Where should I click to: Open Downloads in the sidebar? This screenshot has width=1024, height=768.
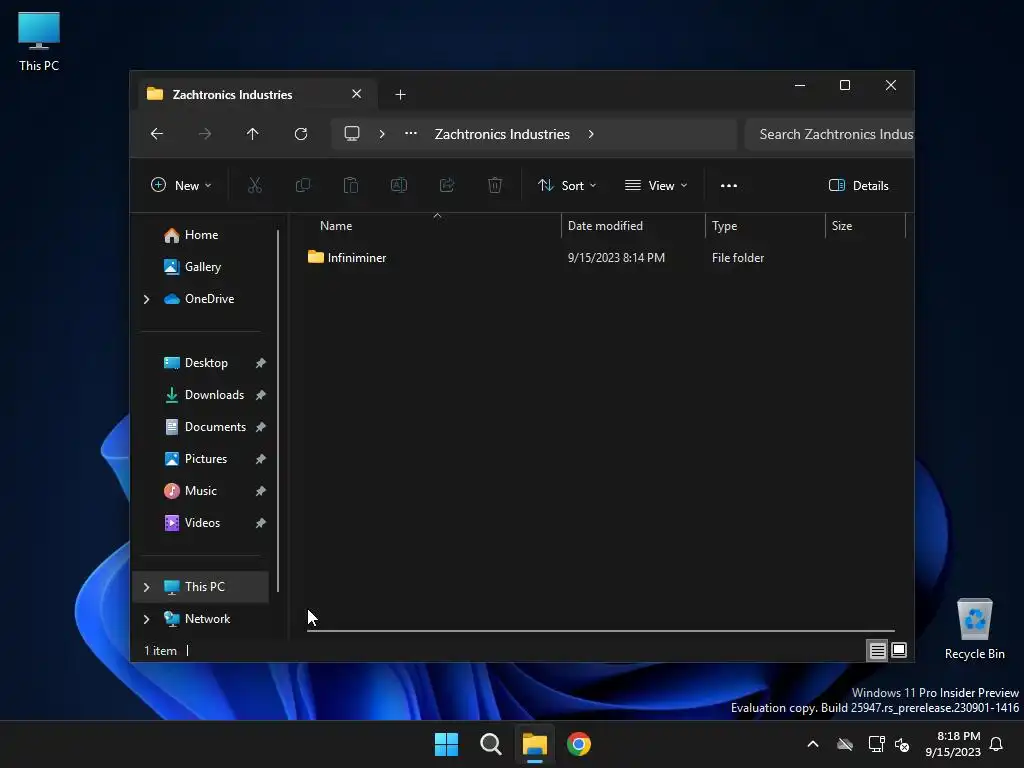click(202, 394)
